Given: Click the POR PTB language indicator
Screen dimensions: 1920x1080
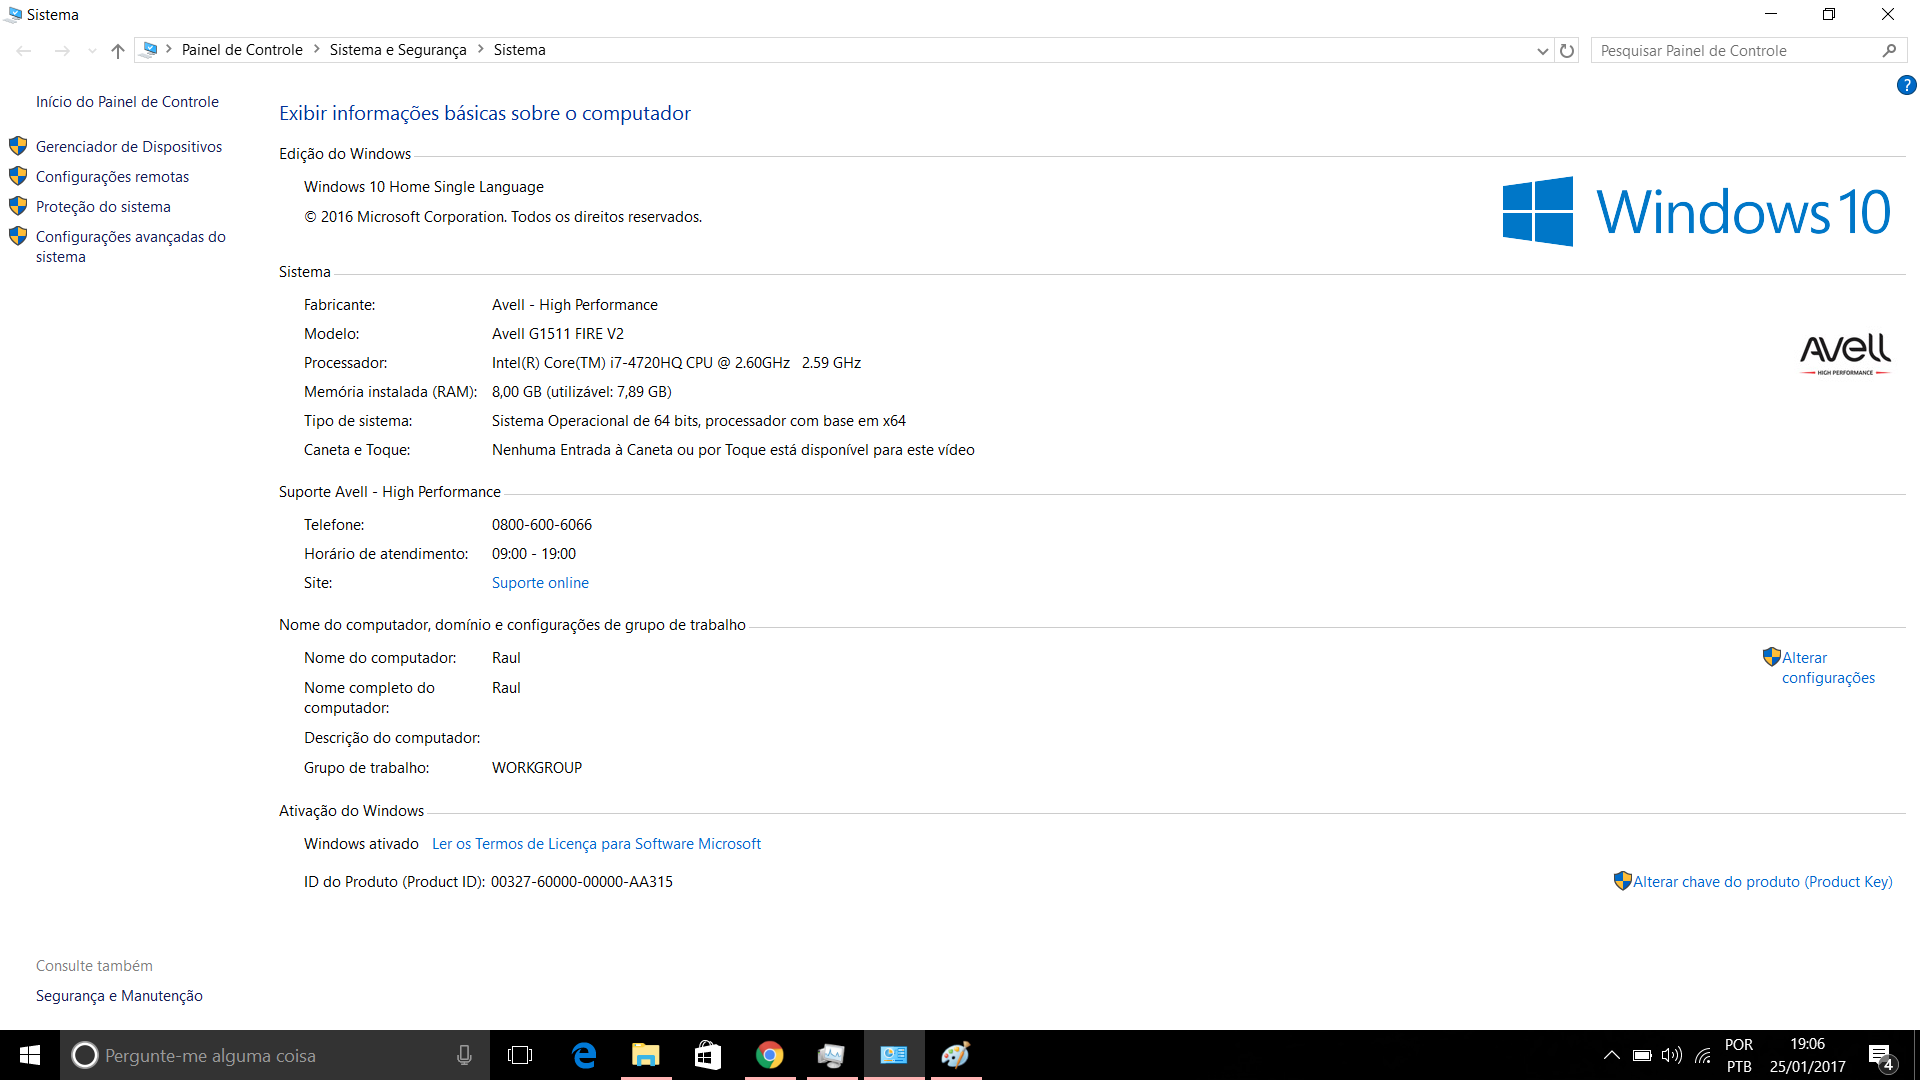Looking at the screenshot, I should (1739, 1055).
